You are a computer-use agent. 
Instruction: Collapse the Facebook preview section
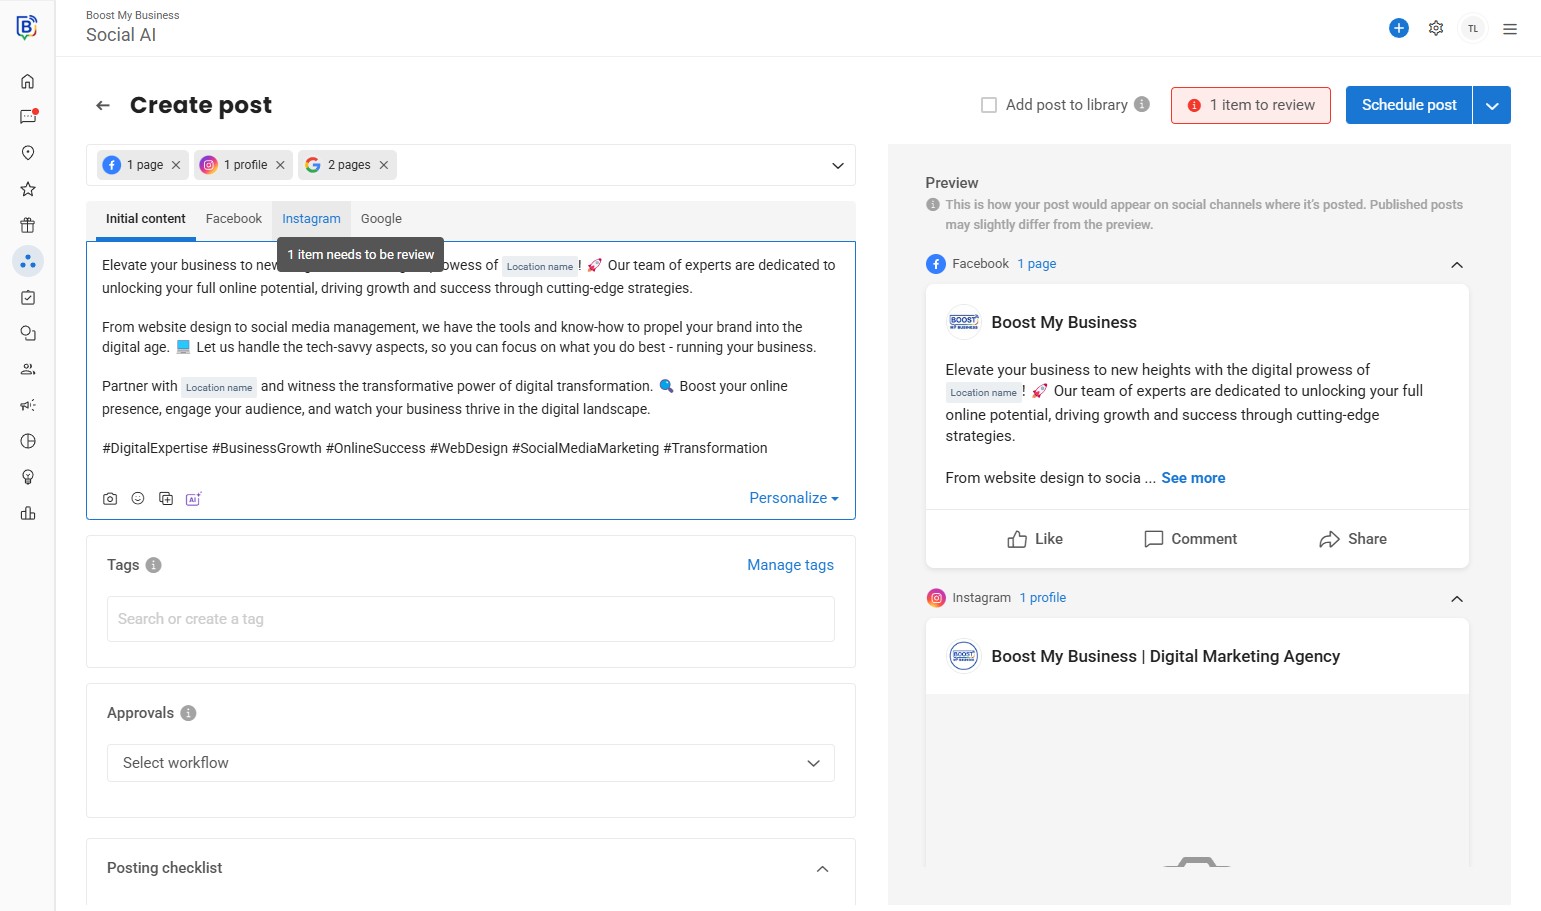(1457, 265)
